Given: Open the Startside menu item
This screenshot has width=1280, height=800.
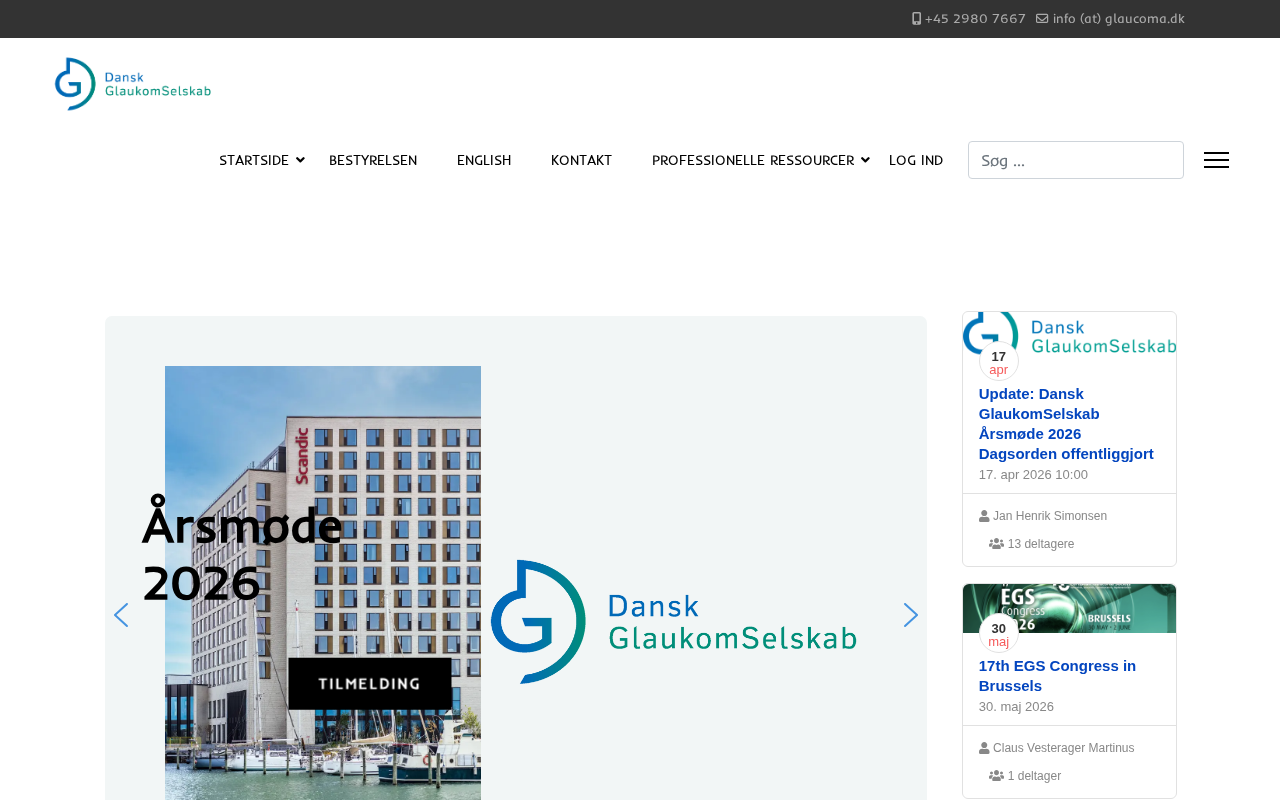Looking at the screenshot, I should pos(254,160).
